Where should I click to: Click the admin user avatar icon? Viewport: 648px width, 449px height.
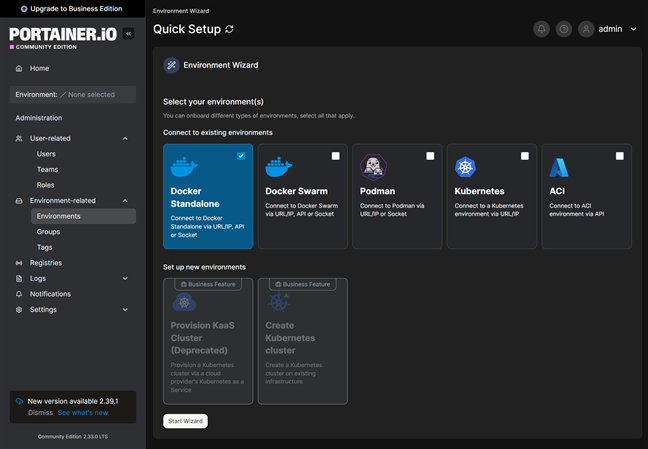coord(586,29)
